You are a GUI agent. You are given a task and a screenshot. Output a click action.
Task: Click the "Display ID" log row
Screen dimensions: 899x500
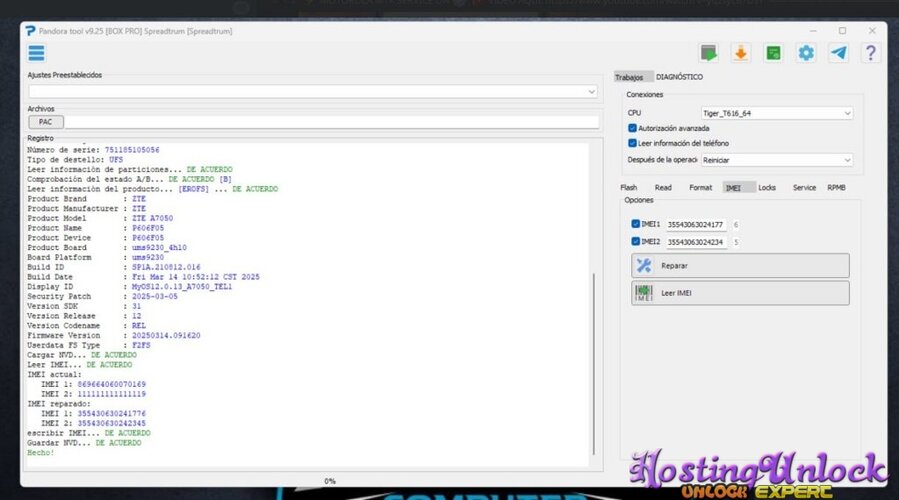point(130,287)
